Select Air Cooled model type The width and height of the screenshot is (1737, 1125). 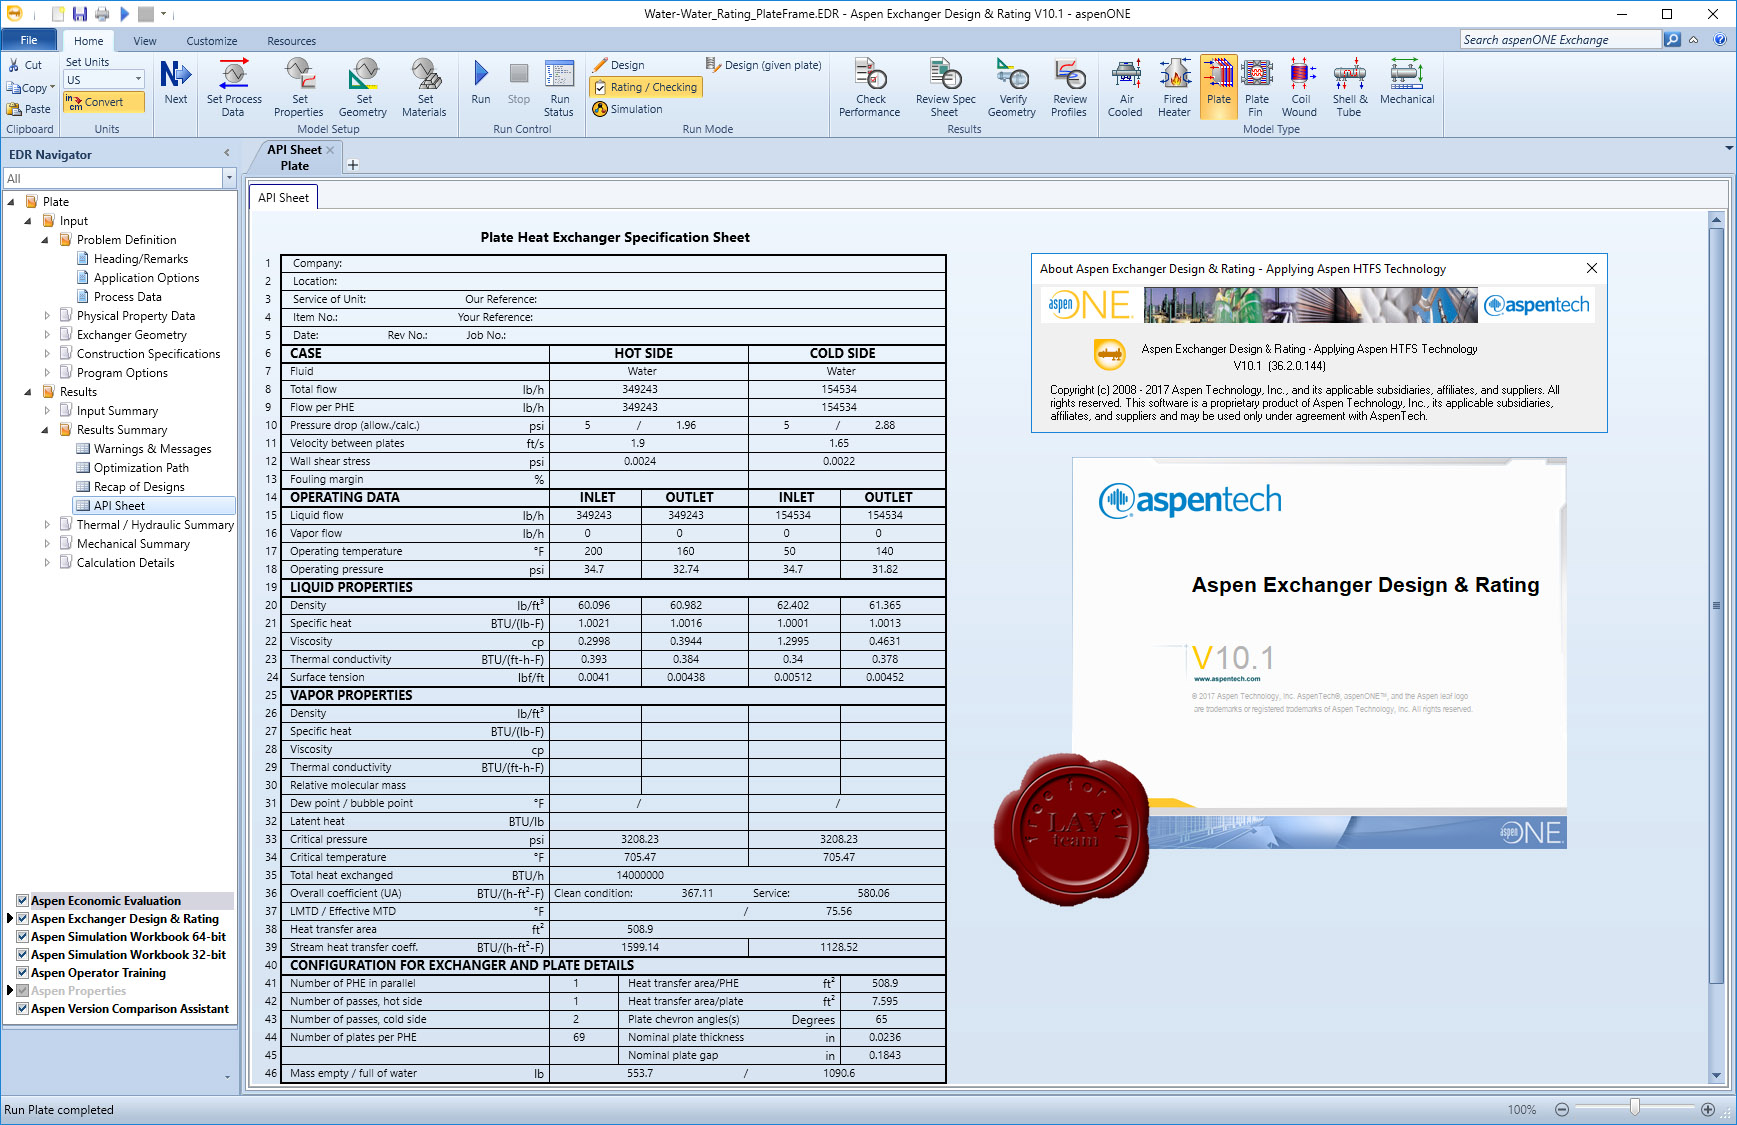[1126, 88]
